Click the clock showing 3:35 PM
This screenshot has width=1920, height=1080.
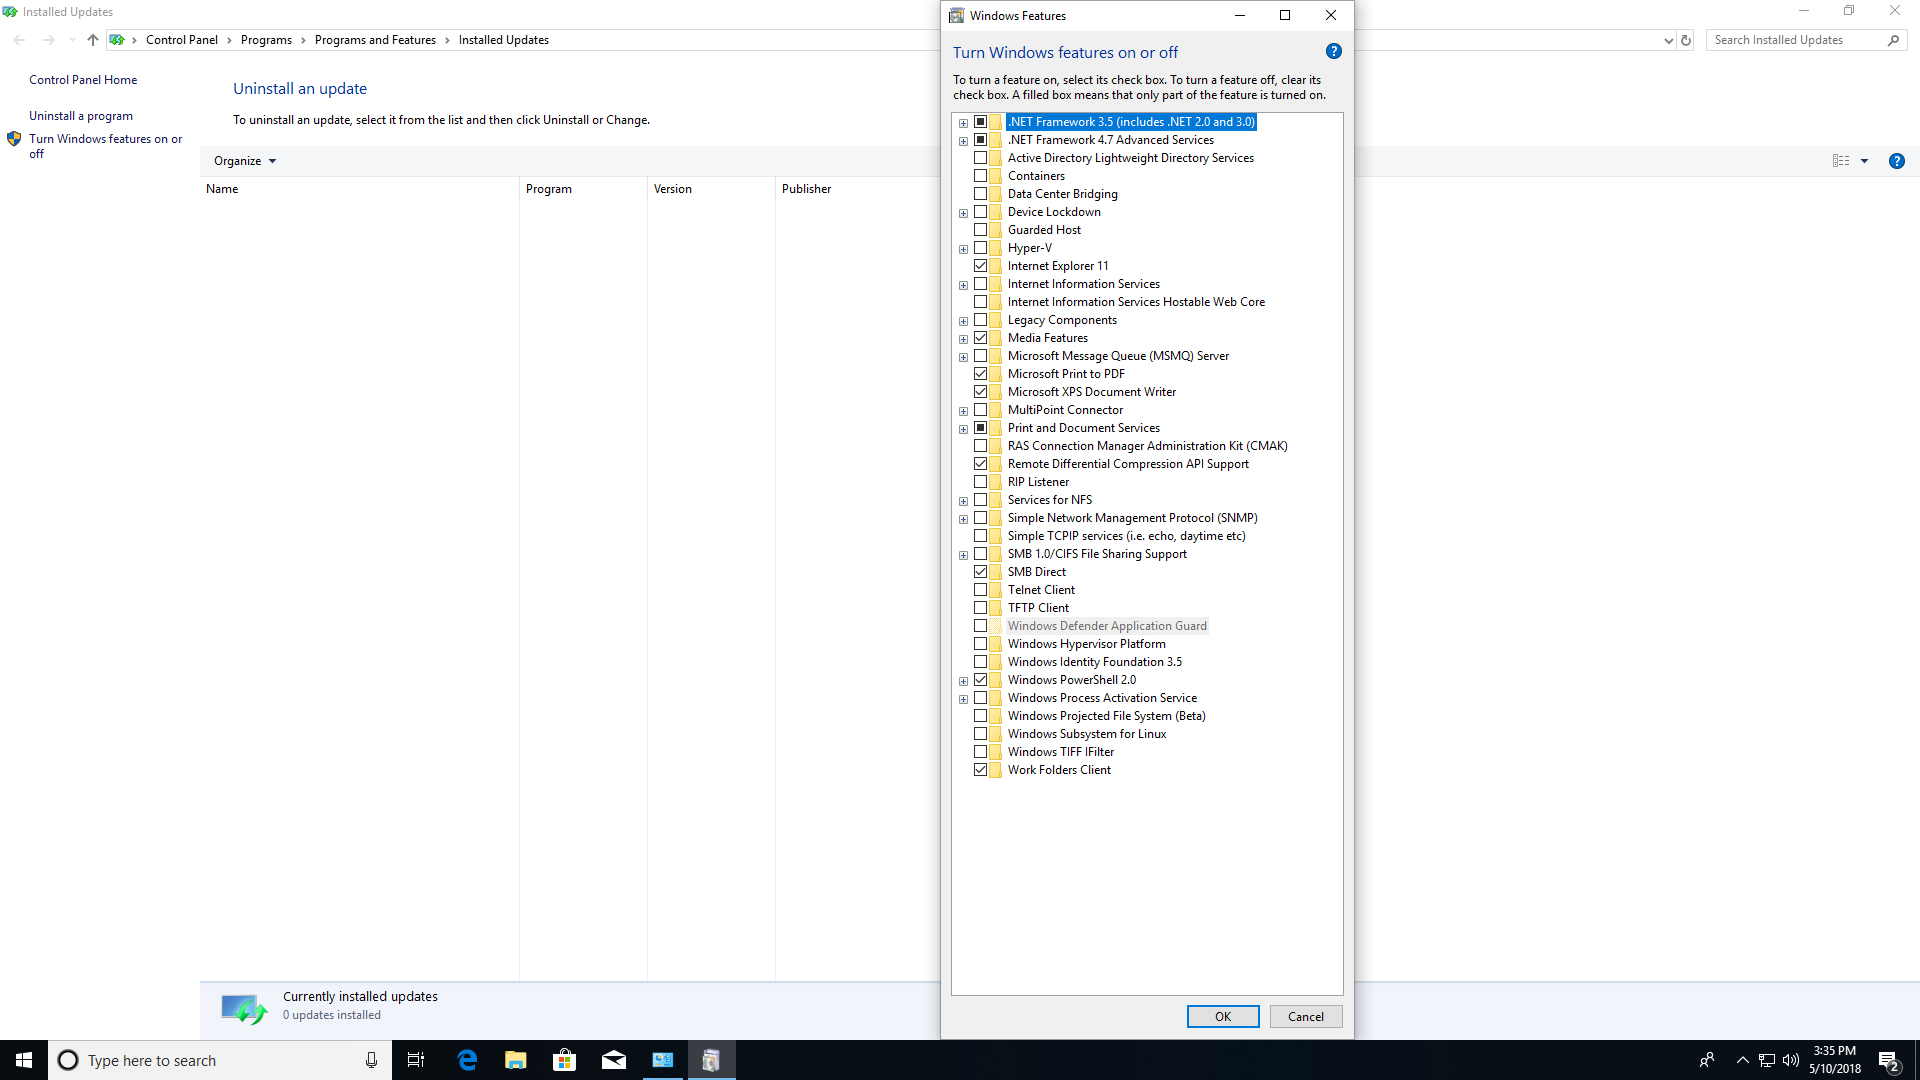[1834, 1051]
